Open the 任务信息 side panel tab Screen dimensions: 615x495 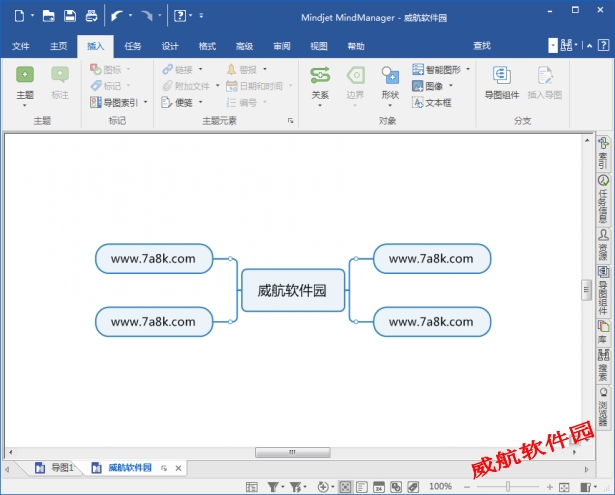coord(603,199)
